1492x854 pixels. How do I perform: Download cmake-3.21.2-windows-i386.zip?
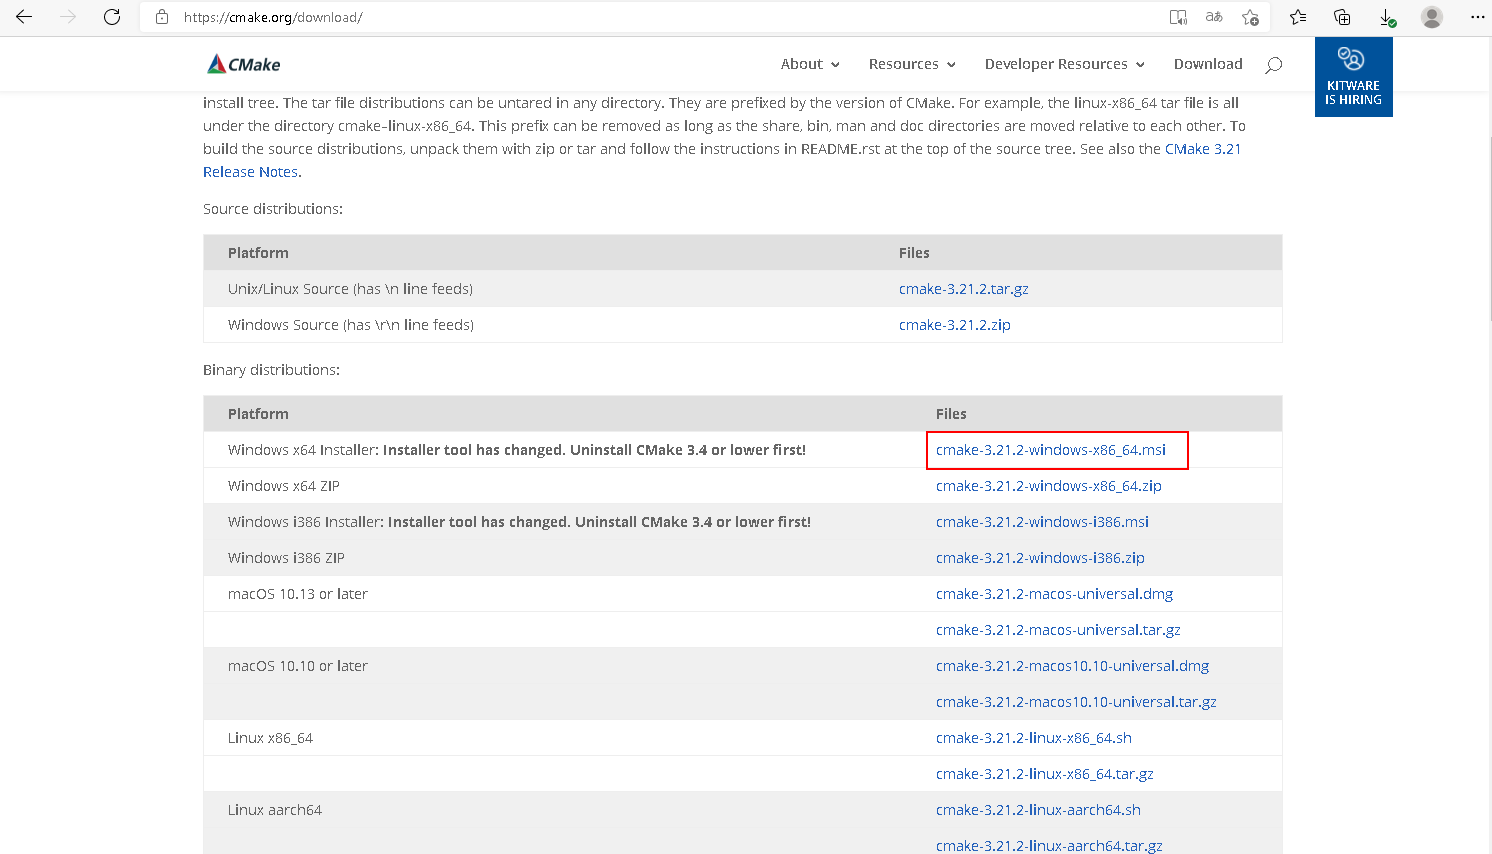1040,558
